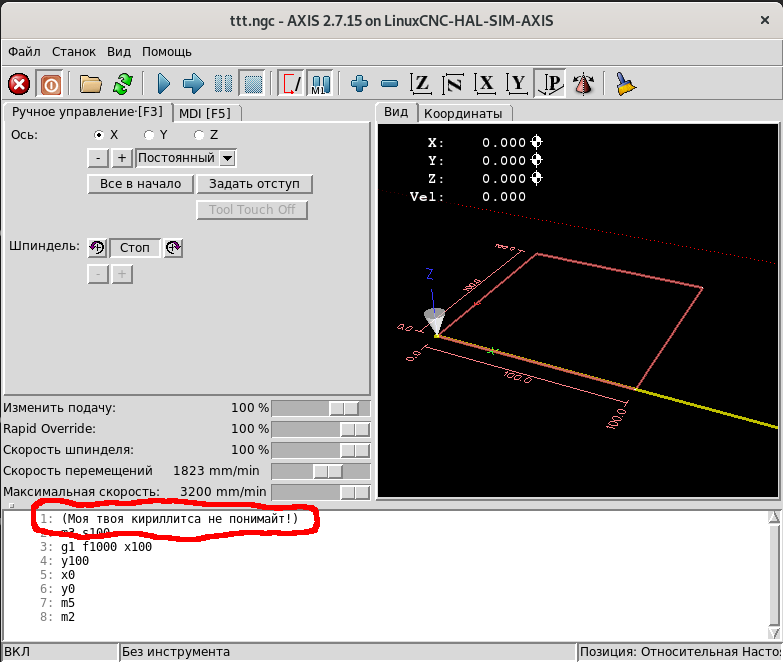Select G-code line 6 'y0'
Screen dimensions: 783x662
68,589
